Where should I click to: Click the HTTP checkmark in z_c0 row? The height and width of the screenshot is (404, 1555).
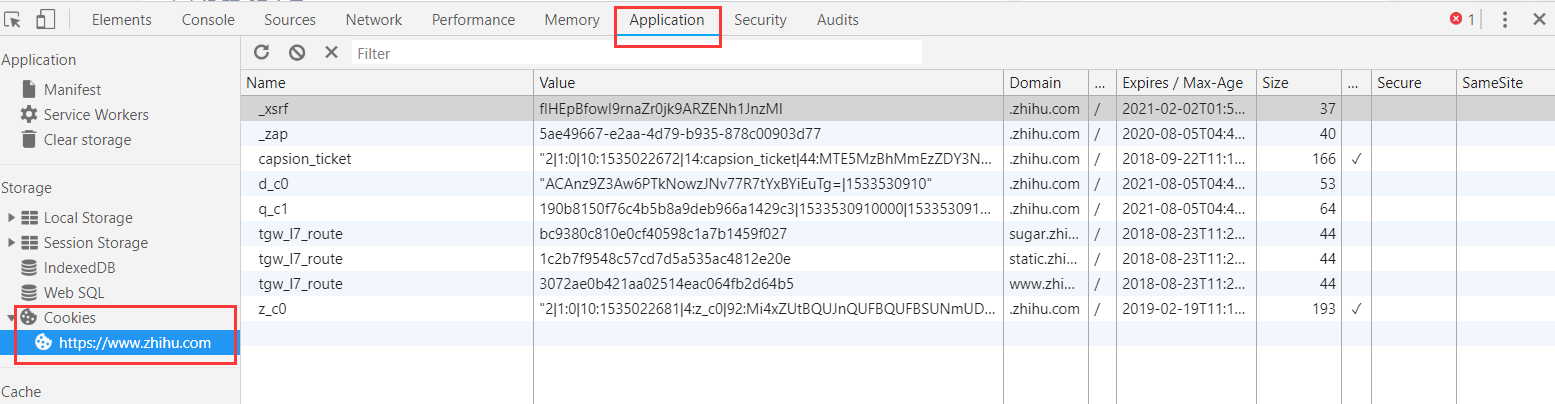[x=1356, y=308]
